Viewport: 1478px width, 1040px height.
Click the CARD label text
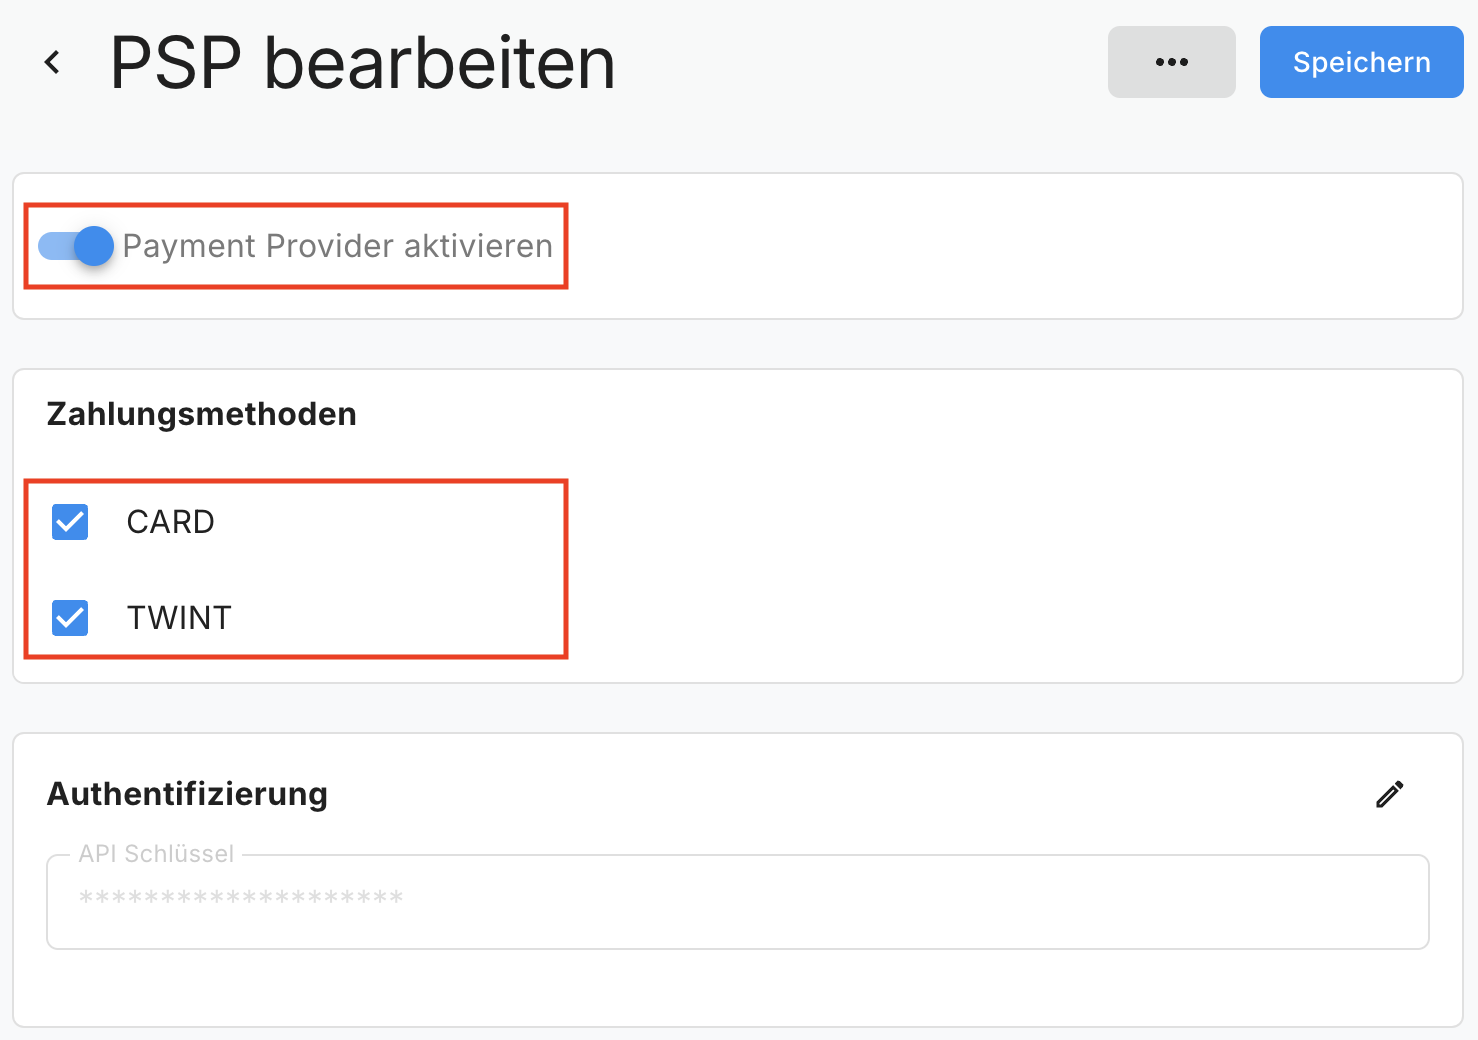170,521
